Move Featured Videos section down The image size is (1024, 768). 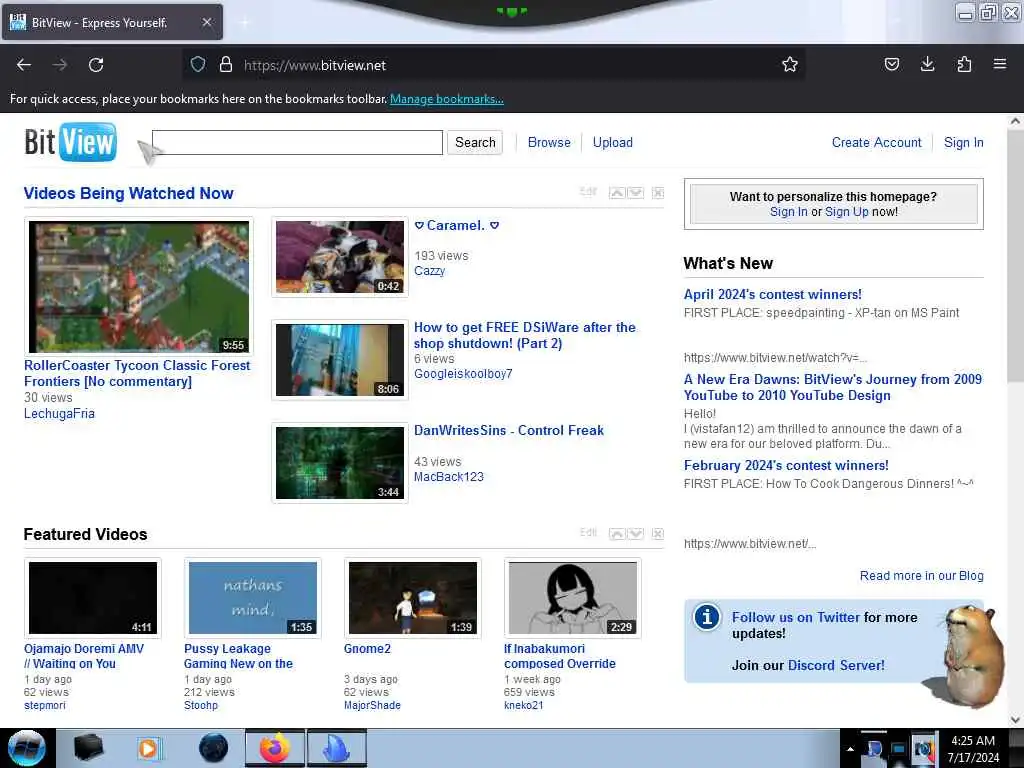pyautogui.click(x=635, y=534)
